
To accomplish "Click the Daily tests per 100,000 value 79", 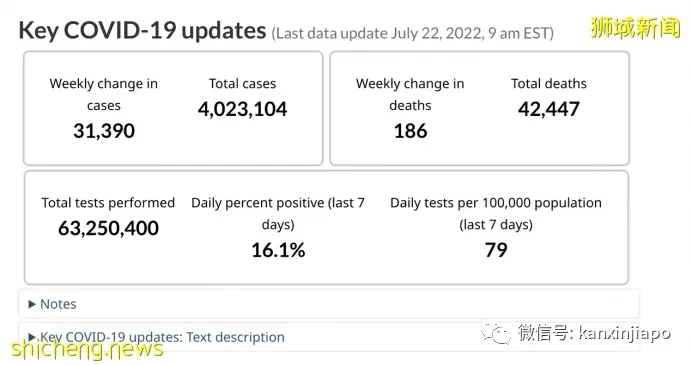I will tap(496, 250).
